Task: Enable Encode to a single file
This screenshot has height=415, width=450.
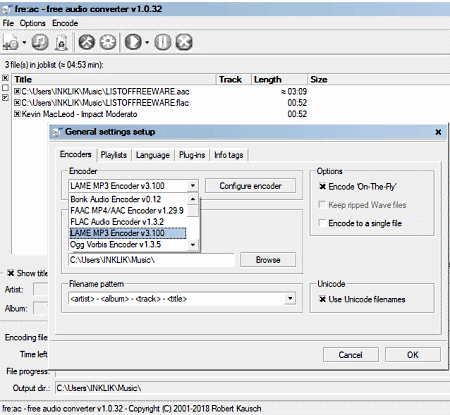Action: point(322,223)
